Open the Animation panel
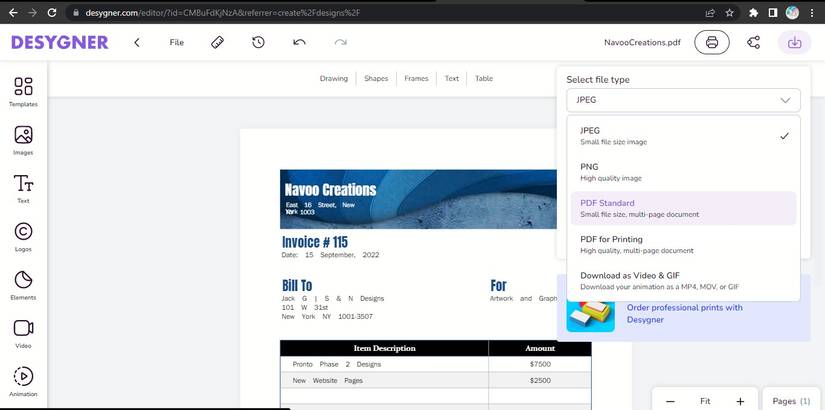Image resolution: width=825 pixels, height=410 pixels. point(23,382)
